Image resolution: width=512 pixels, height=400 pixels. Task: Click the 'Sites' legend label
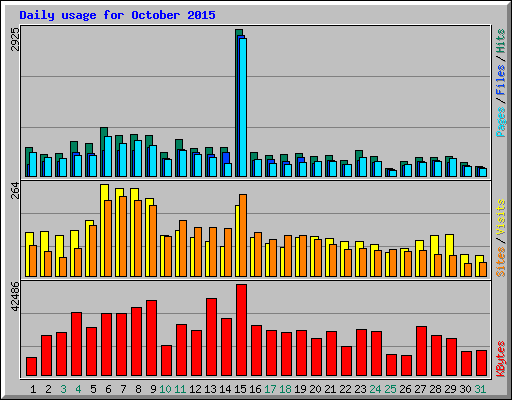pyautogui.click(x=500, y=262)
